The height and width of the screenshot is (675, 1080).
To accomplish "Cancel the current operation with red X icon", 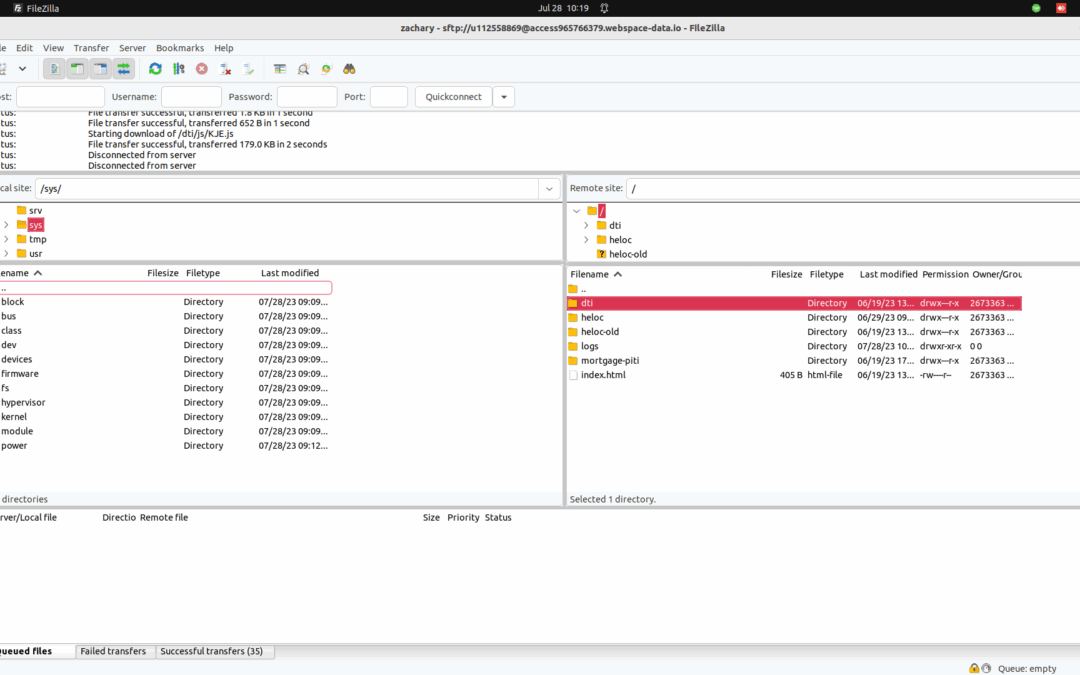I will pyautogui.click(x=202, y=69).
